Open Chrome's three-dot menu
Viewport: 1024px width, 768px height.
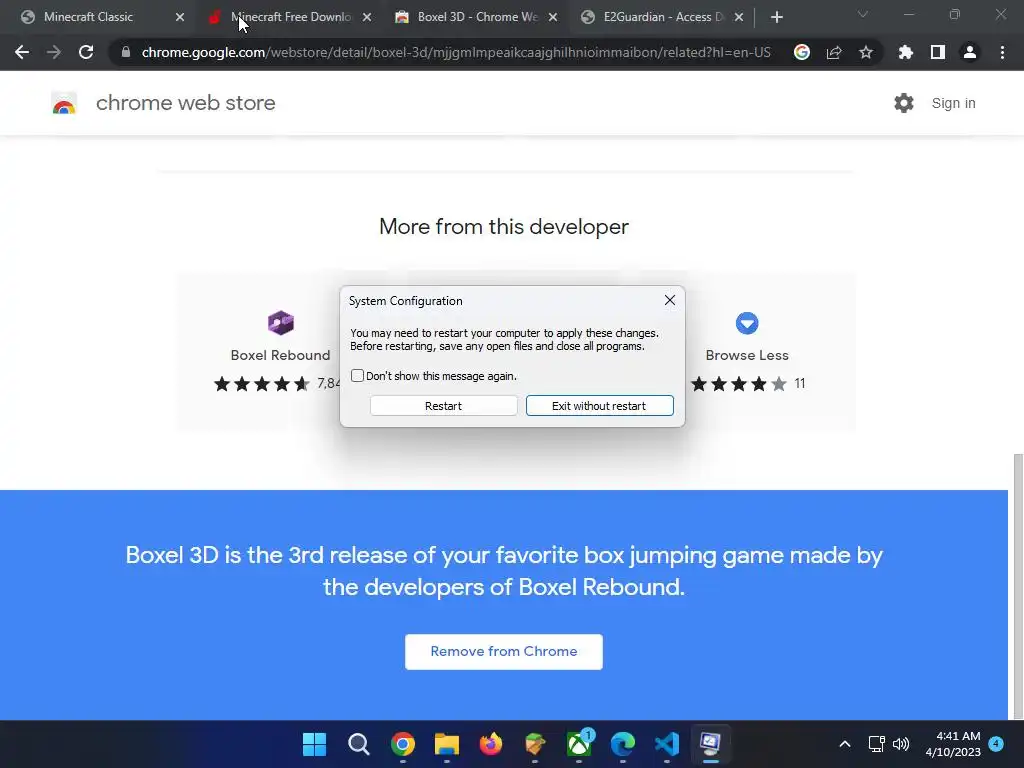[x=1002, y=52]
